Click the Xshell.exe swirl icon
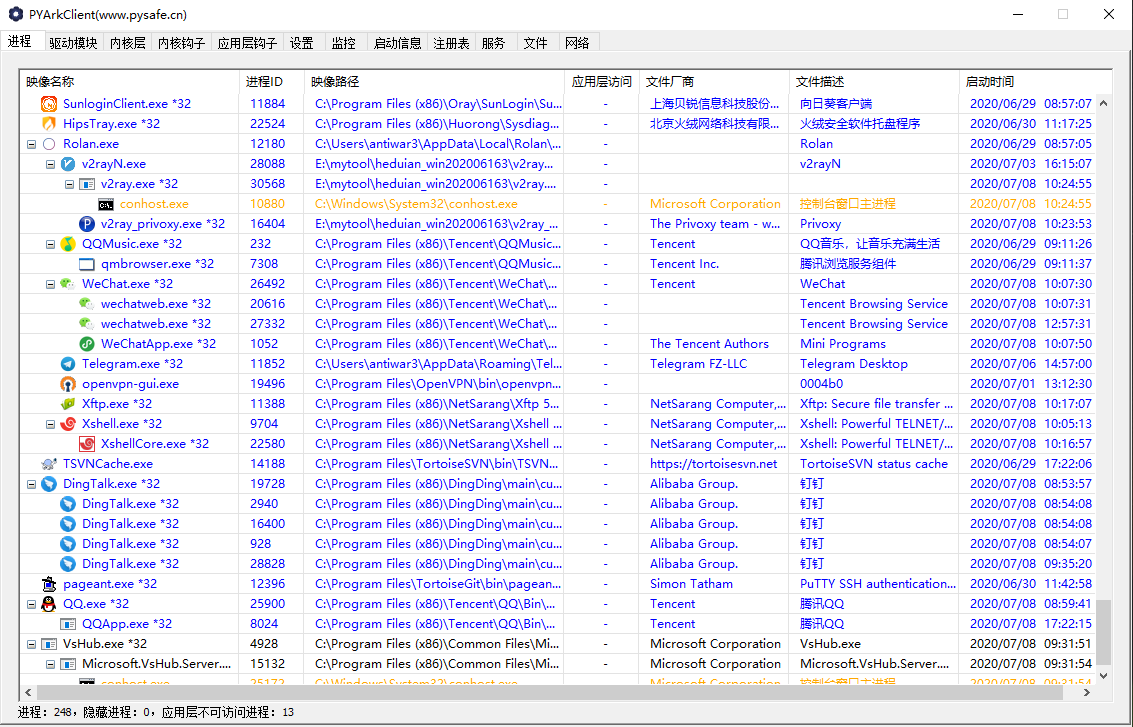The height and width of the screenshot is (727, 1133). tap(68, 424)
